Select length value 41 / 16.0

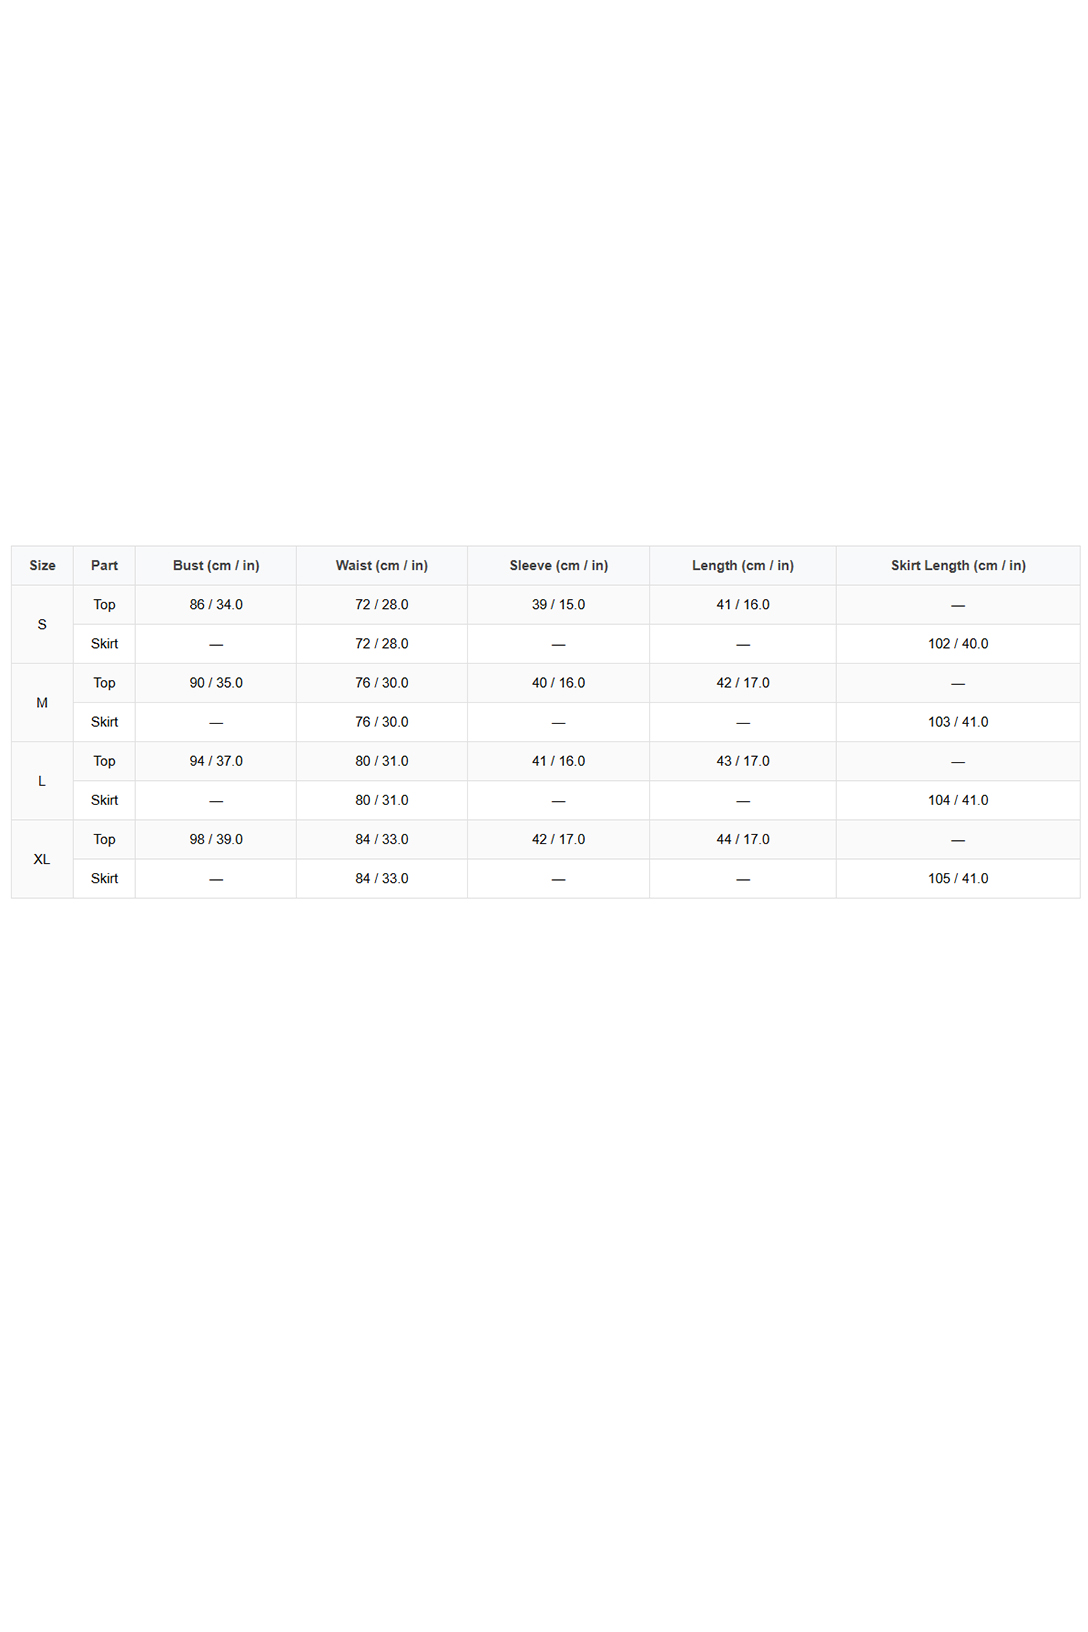(743, 605)
